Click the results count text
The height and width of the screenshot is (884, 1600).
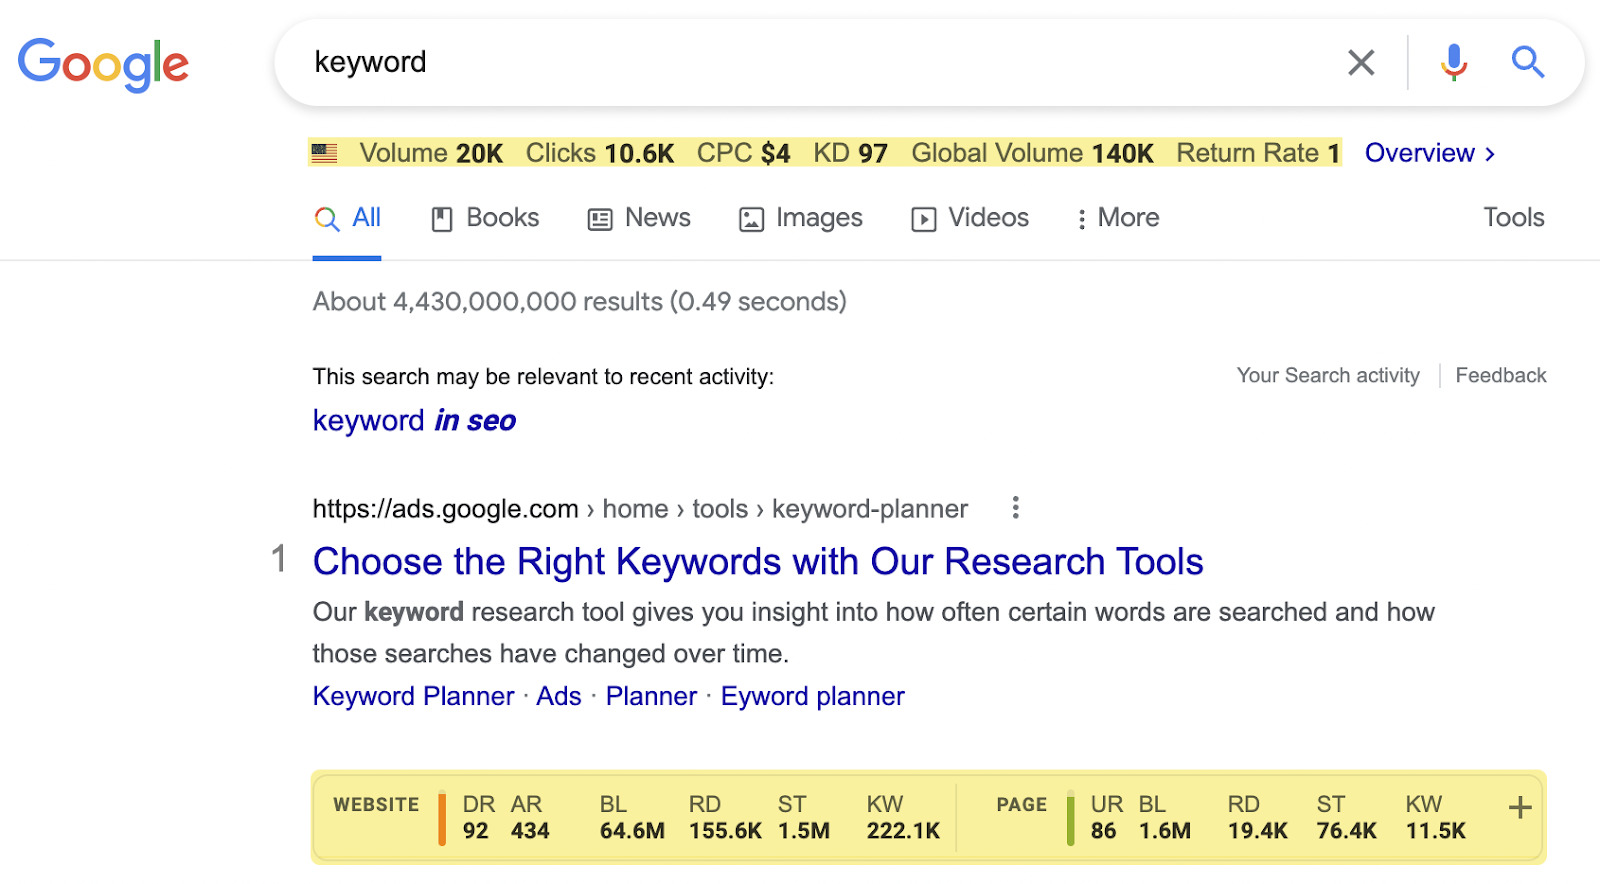click(x=580, y=301)
